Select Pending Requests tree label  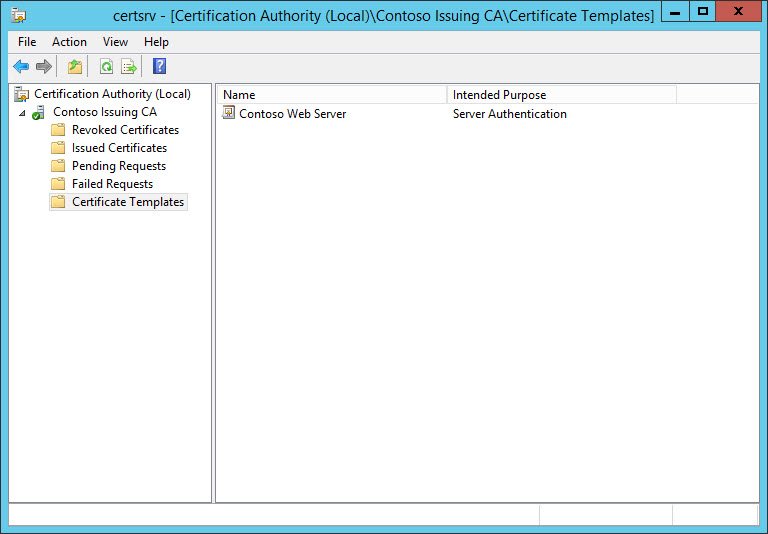119,166
